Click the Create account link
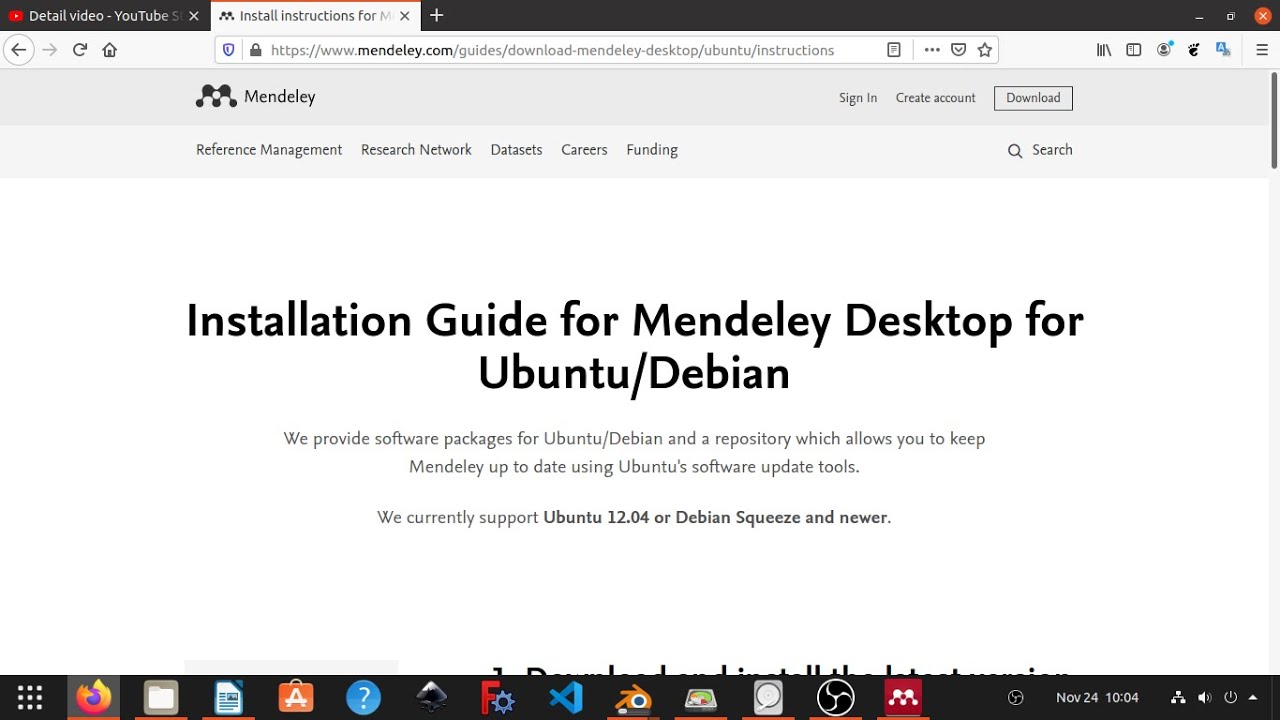1280x720 pixels. (x=935, y=98)
